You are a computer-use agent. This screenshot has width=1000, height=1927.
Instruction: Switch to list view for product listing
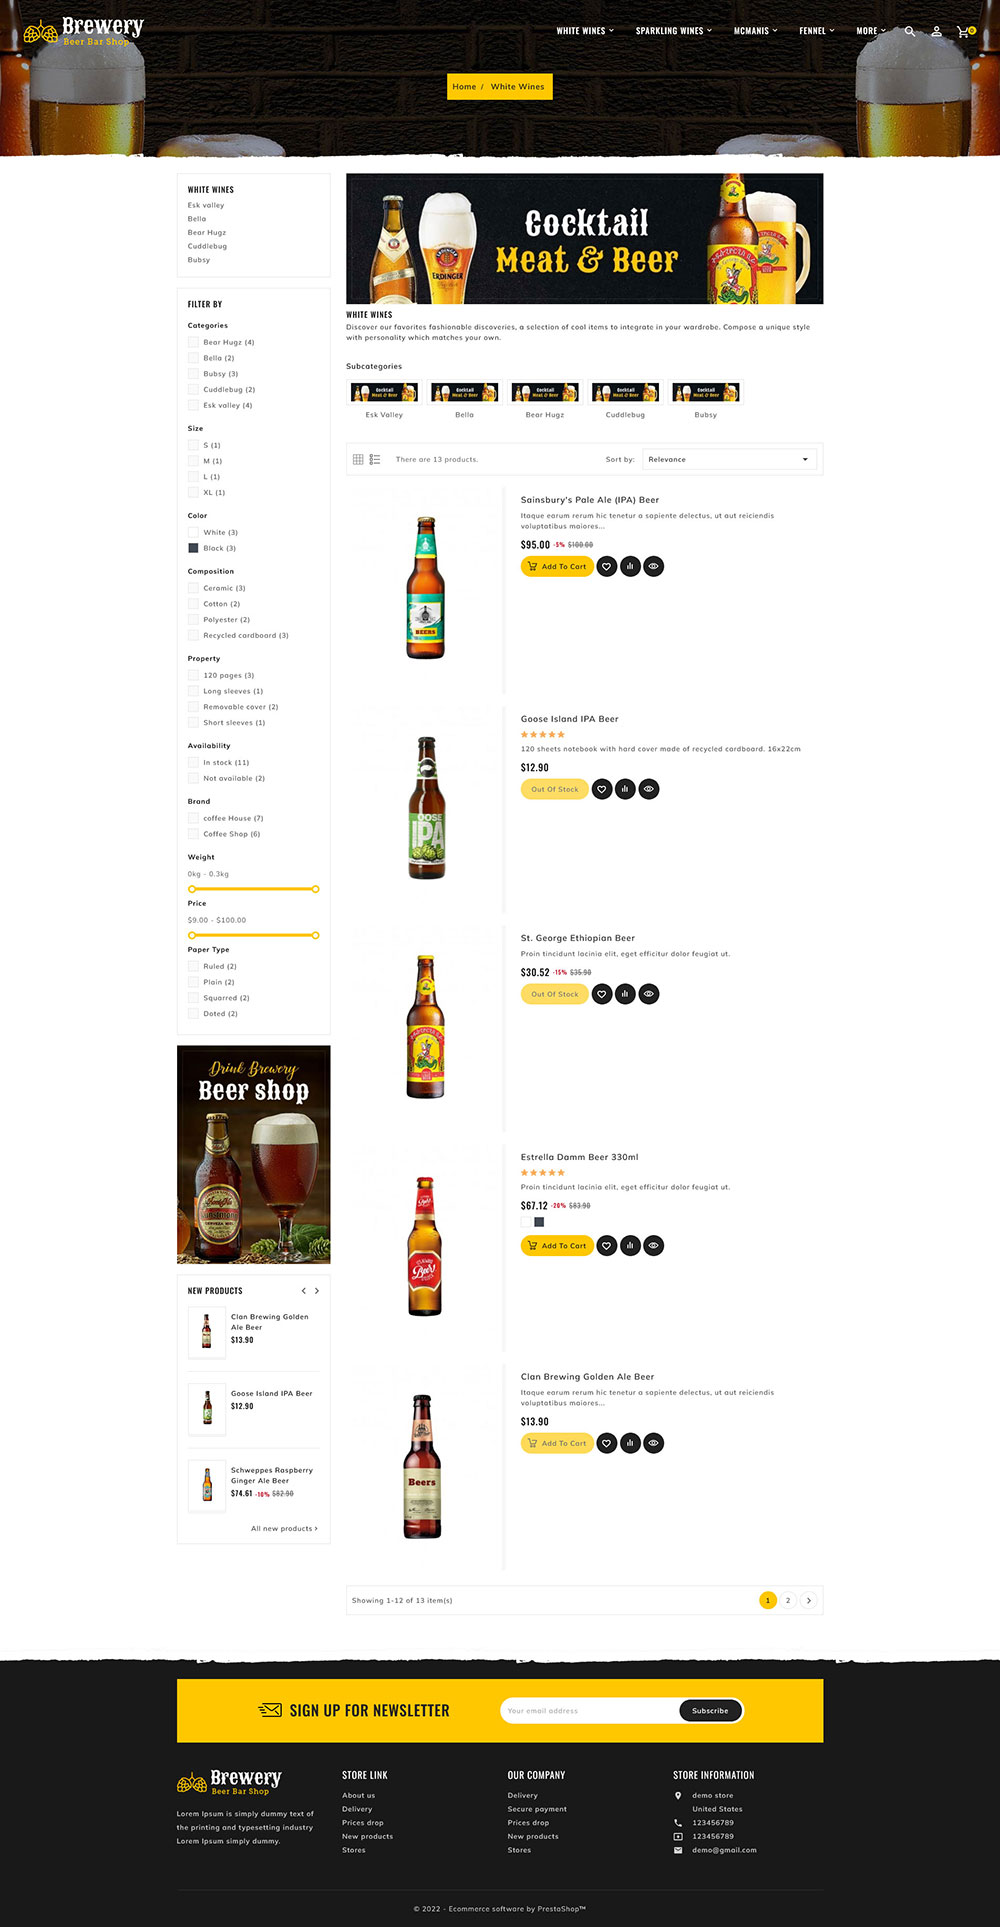pos(374,459)
